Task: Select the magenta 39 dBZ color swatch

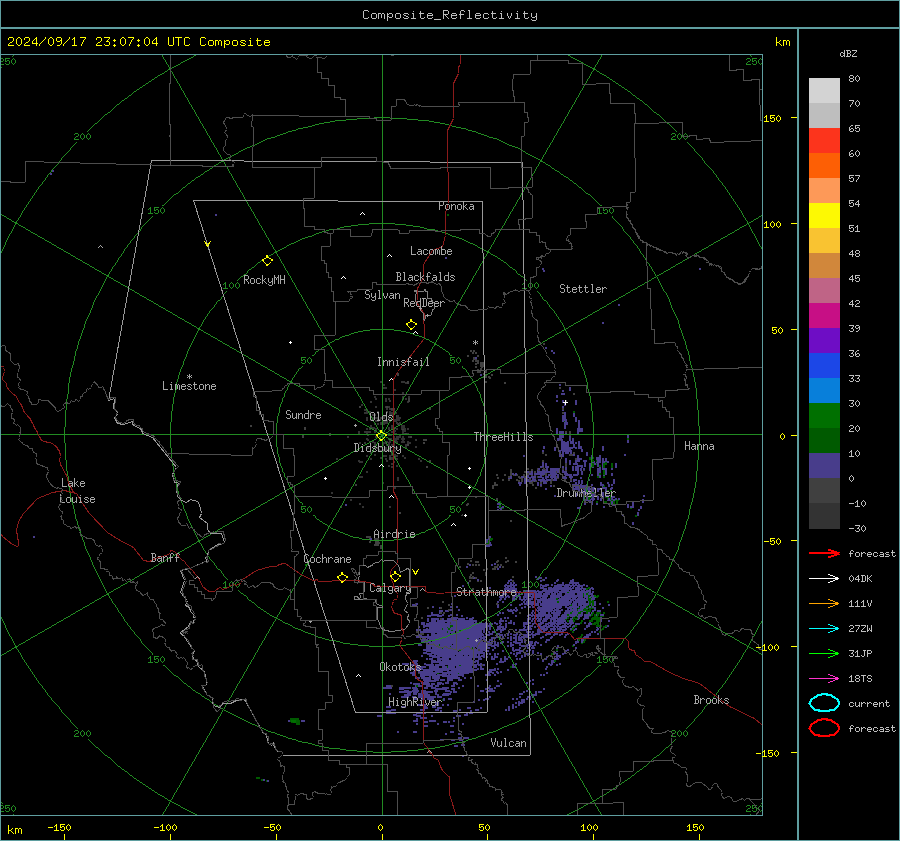Action: (x=824, y=316)
